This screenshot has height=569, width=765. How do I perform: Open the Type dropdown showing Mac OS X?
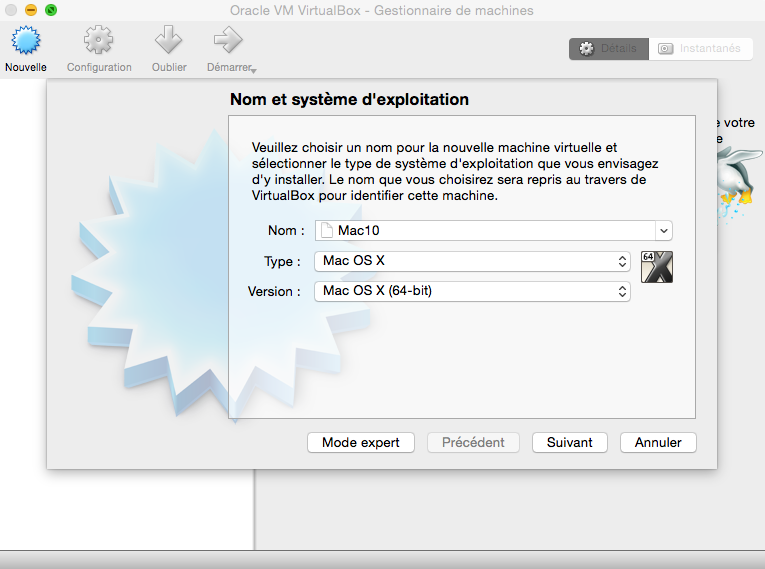point(472,261)
